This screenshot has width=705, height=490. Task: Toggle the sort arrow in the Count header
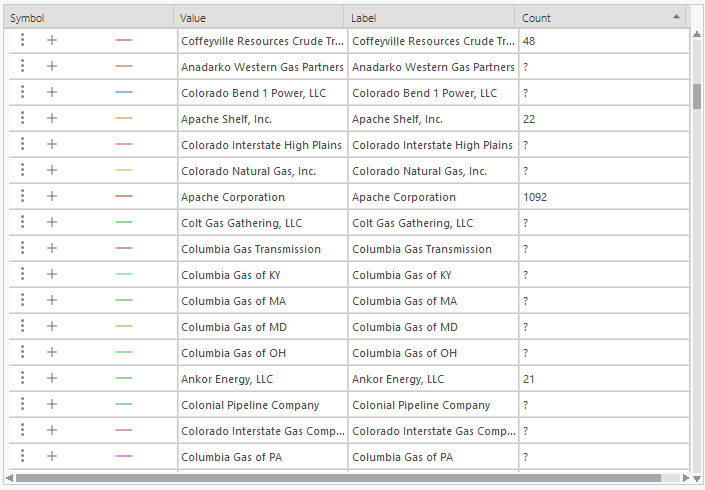click(676, 17)
